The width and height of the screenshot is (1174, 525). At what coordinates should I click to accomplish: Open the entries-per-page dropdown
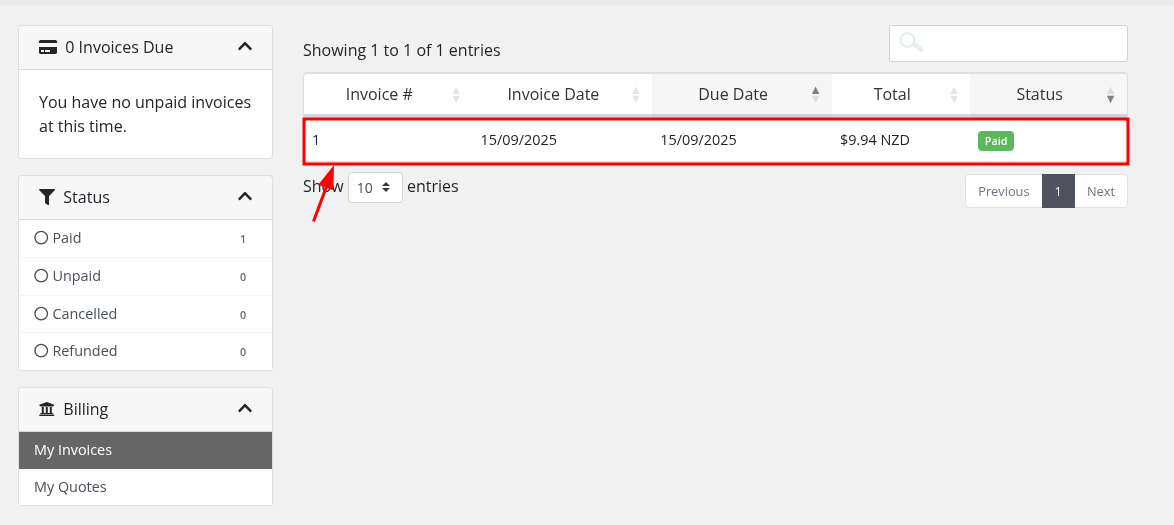375,188
